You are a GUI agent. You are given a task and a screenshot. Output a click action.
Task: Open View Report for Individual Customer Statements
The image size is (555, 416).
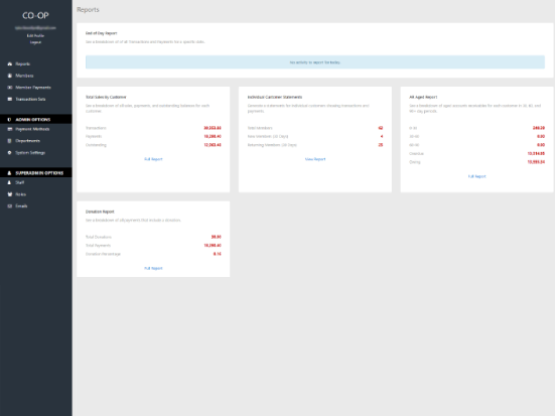[315, 159]
